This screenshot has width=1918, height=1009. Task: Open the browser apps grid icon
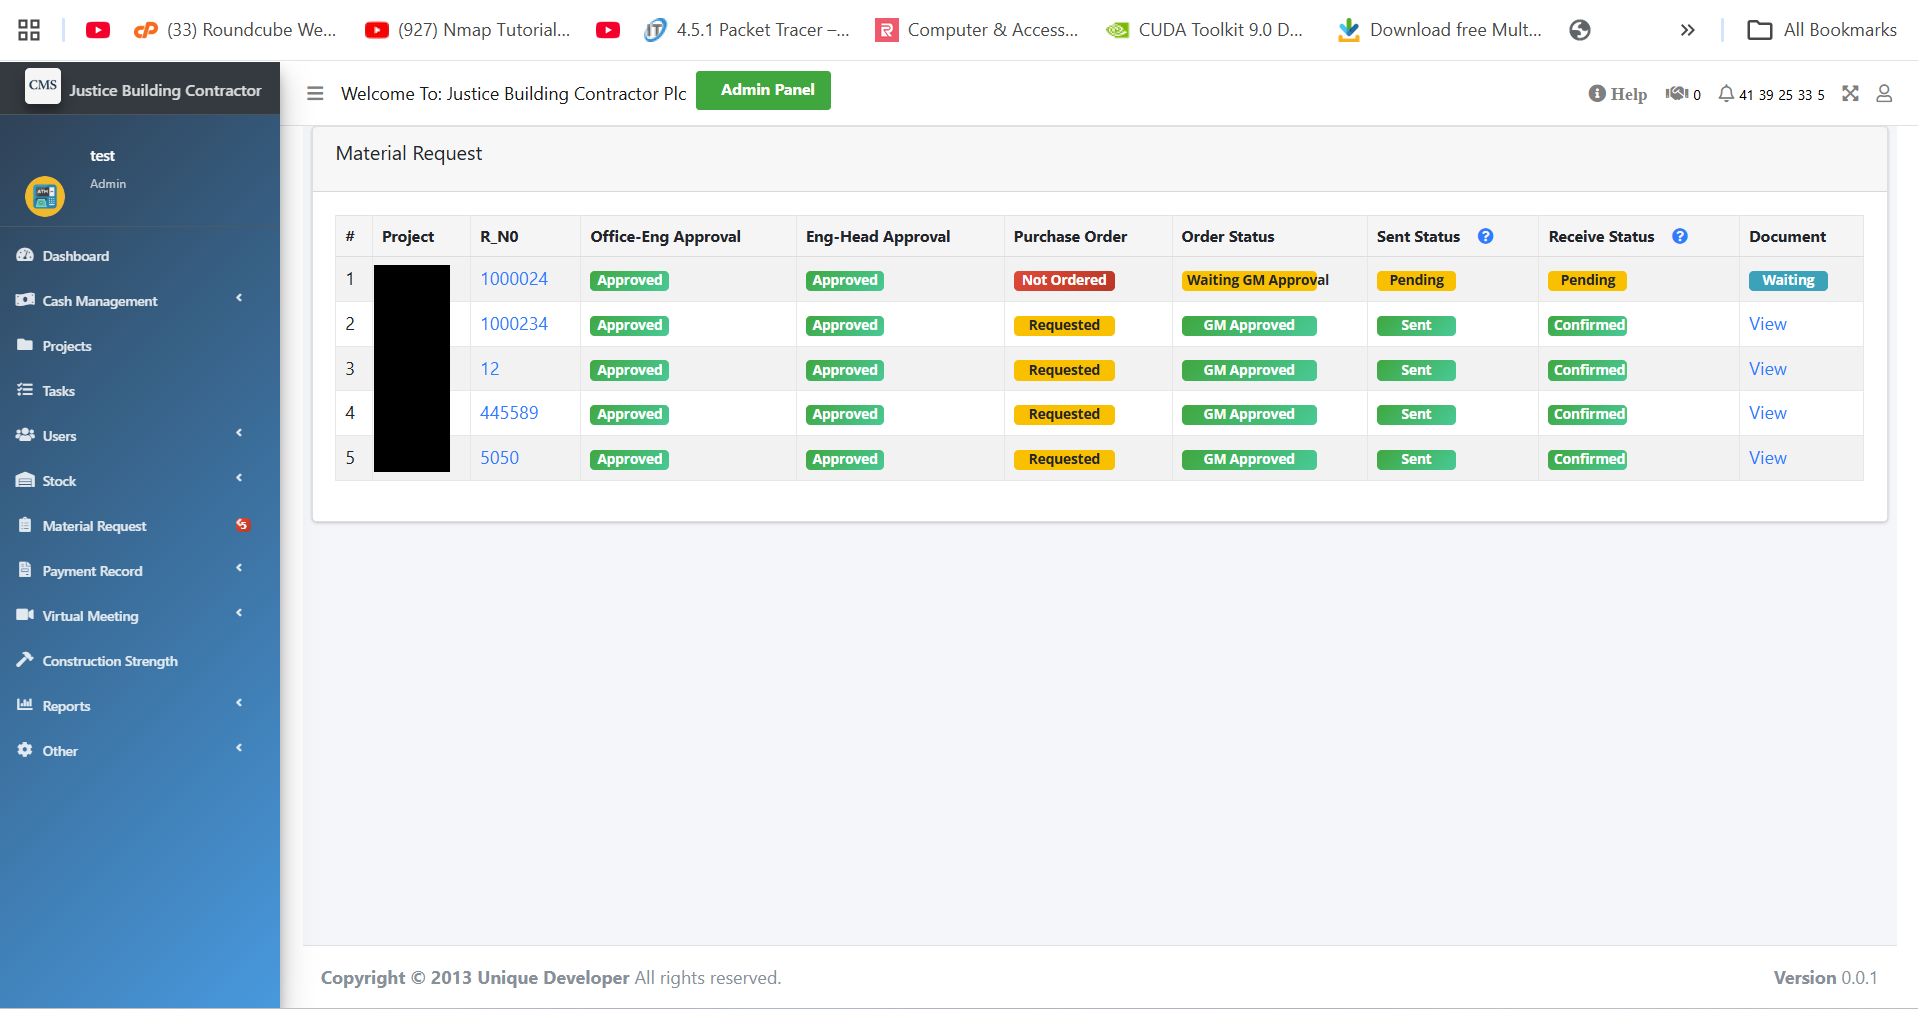point(29,30)
